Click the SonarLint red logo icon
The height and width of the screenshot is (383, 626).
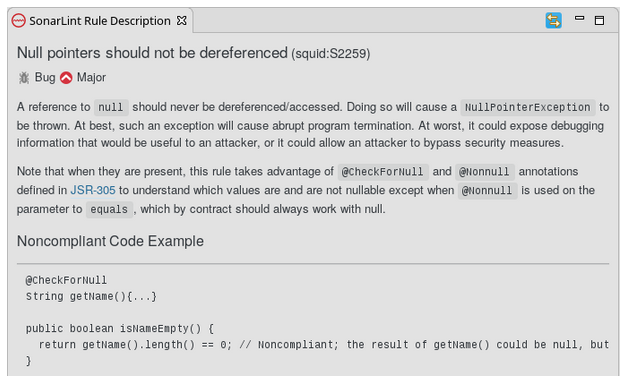18,21
